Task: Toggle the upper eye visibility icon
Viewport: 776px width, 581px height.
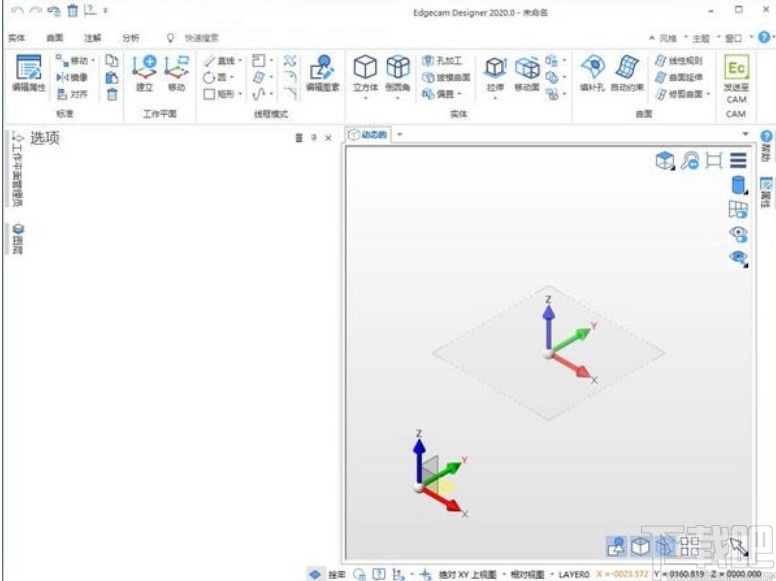Action: [738, 234]
